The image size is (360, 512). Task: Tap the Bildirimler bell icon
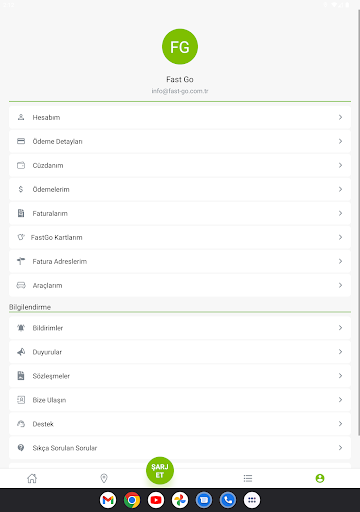(21, 328)
